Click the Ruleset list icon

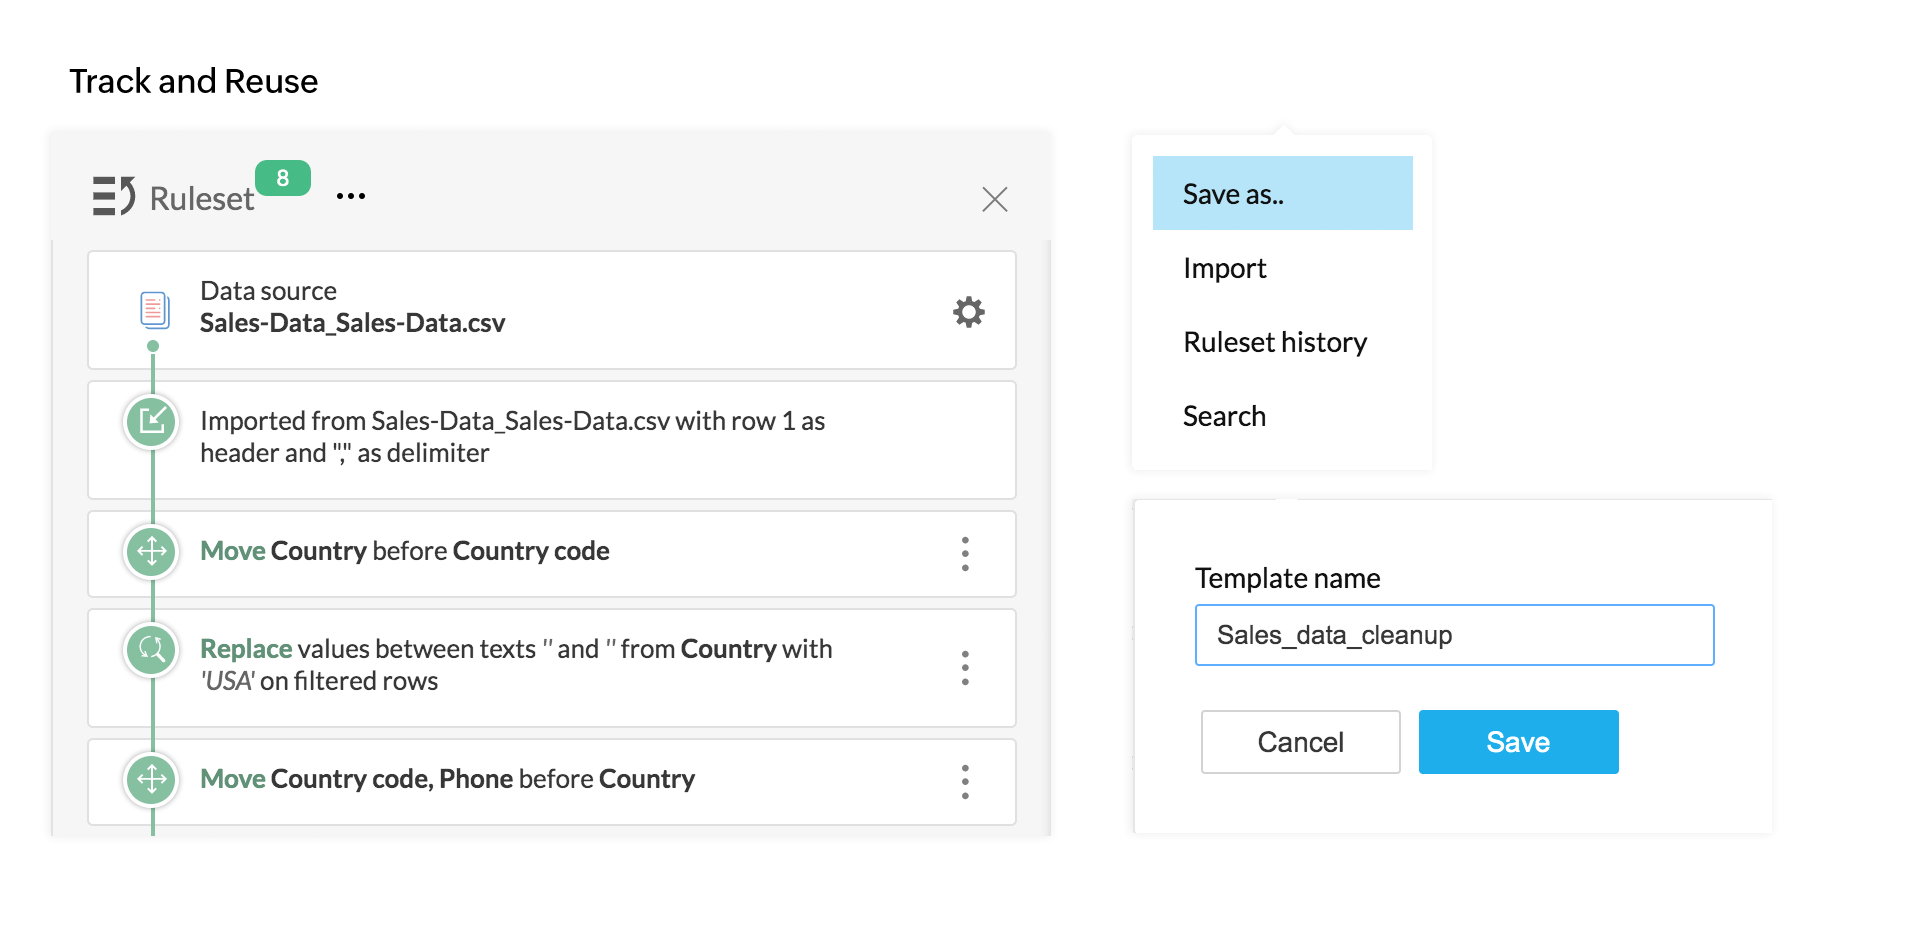click(114, 196)
